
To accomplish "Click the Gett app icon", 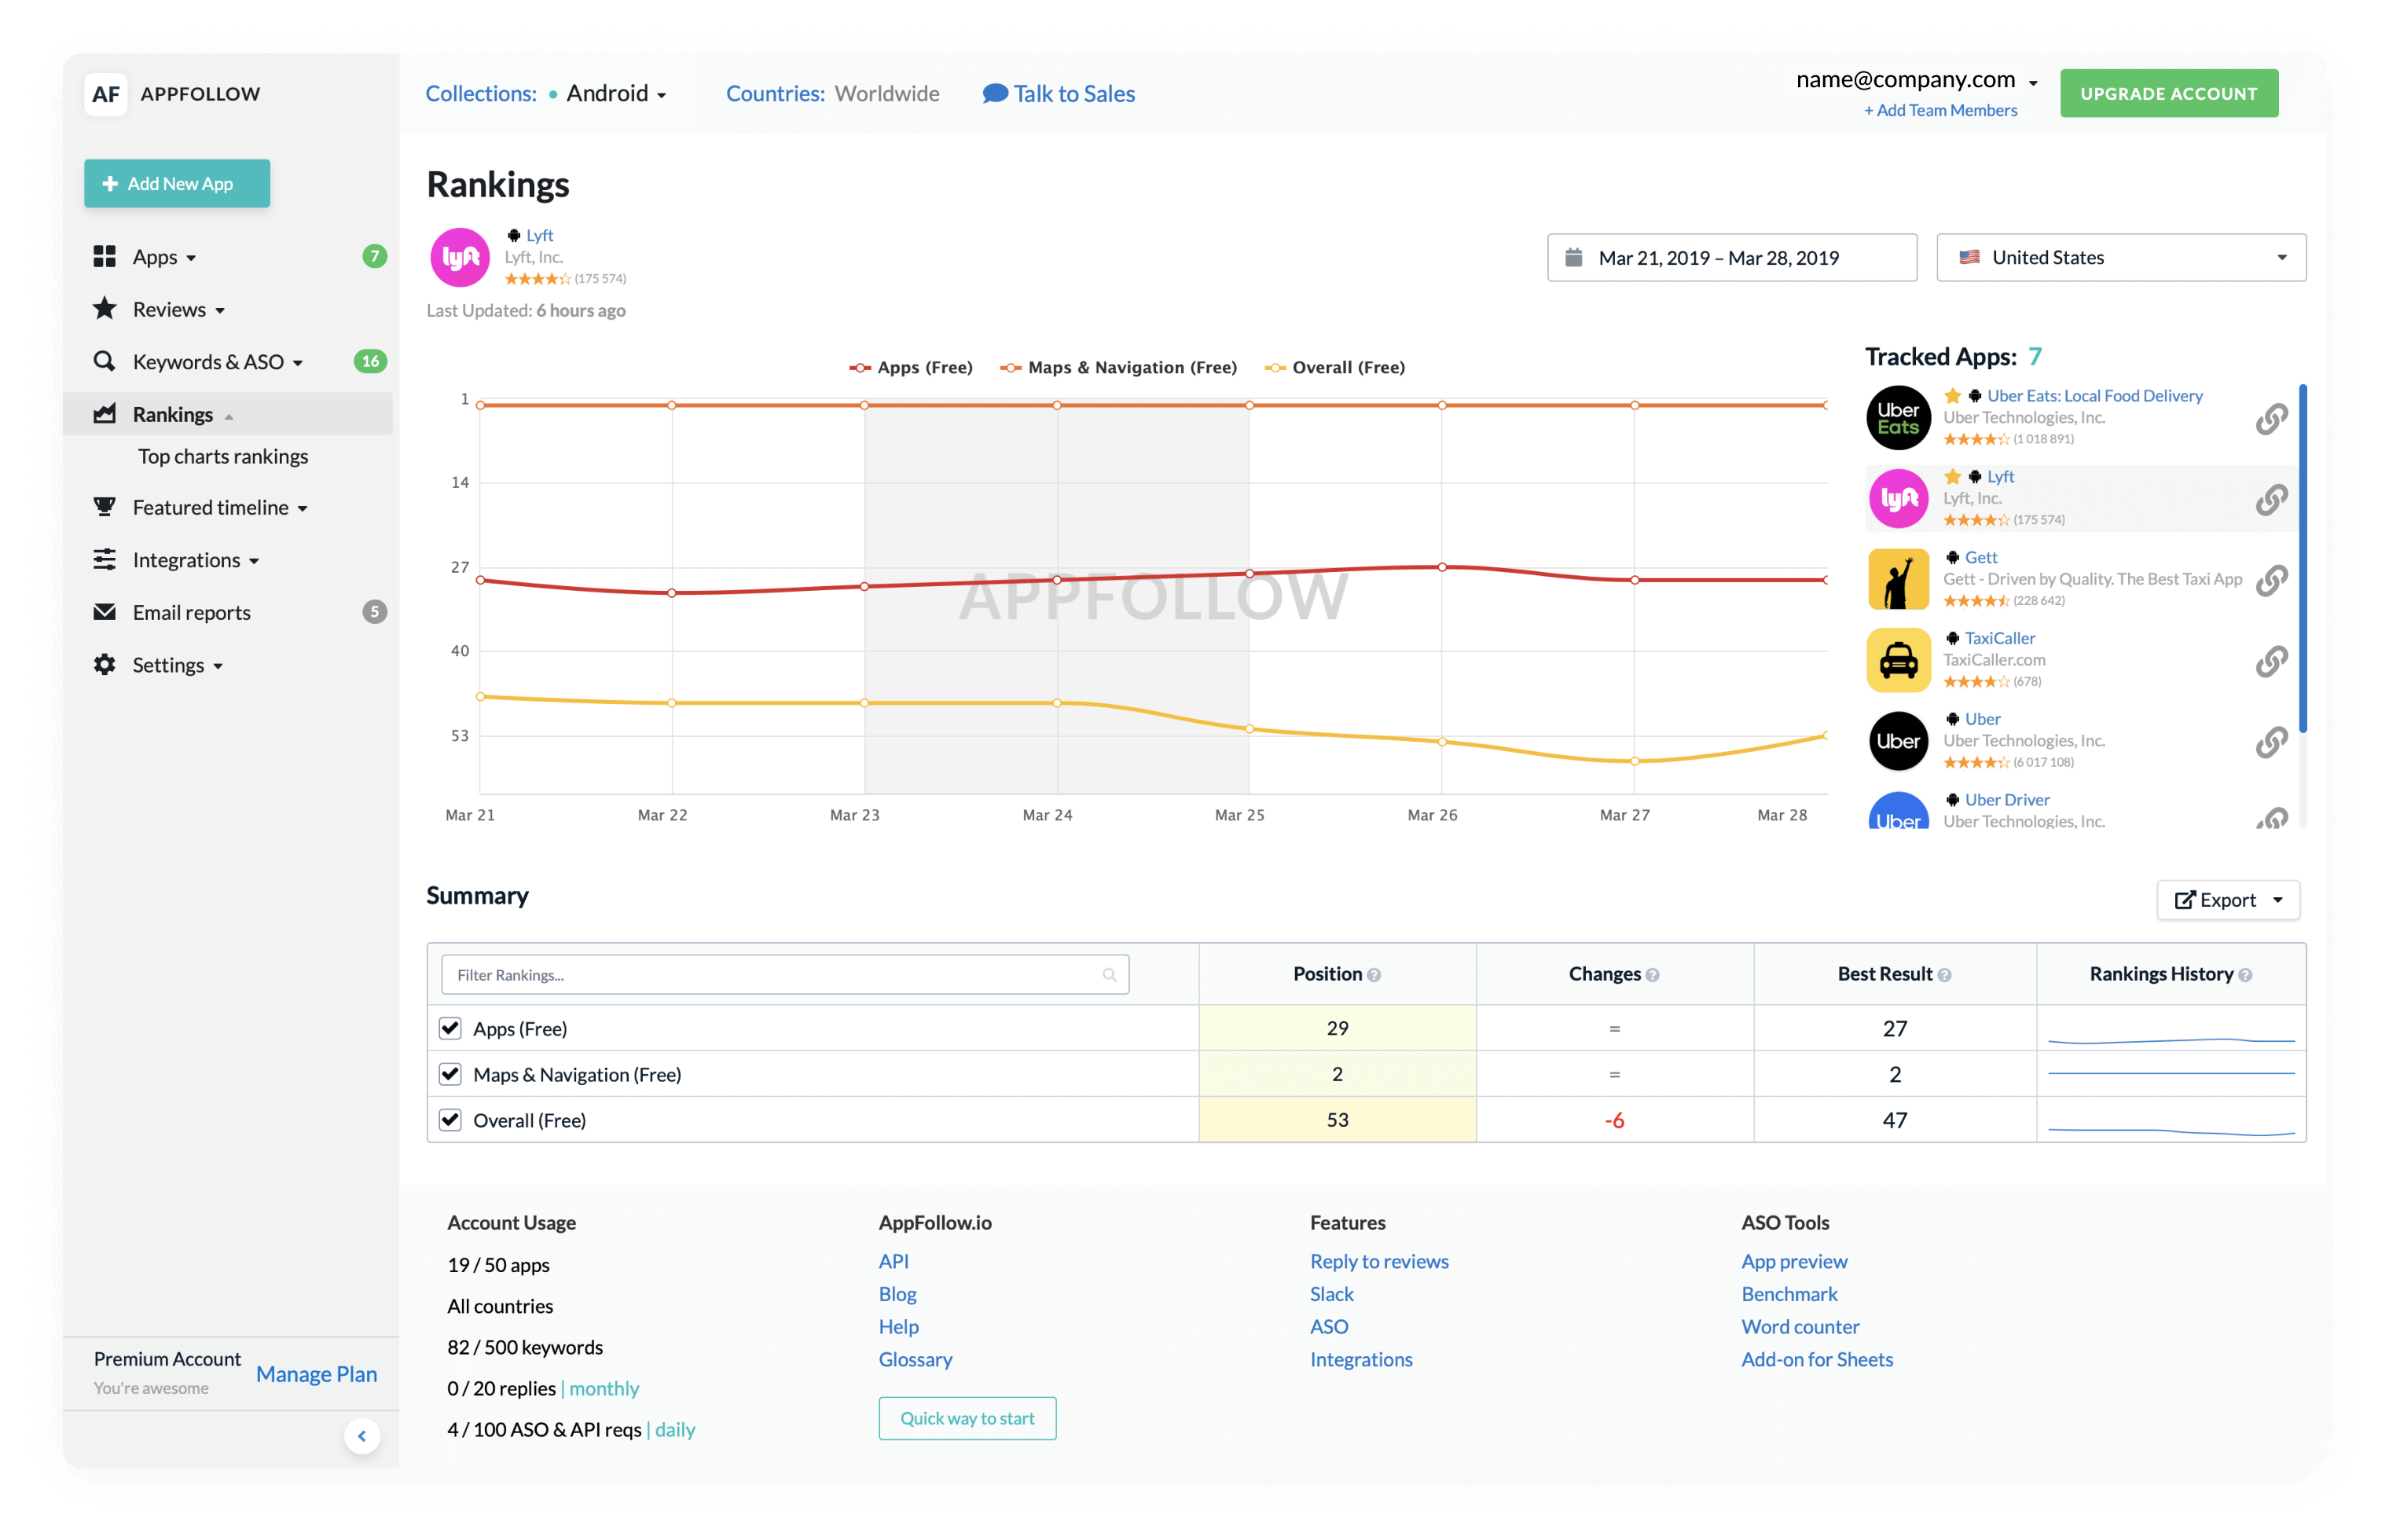I will tap(1898, 580).
